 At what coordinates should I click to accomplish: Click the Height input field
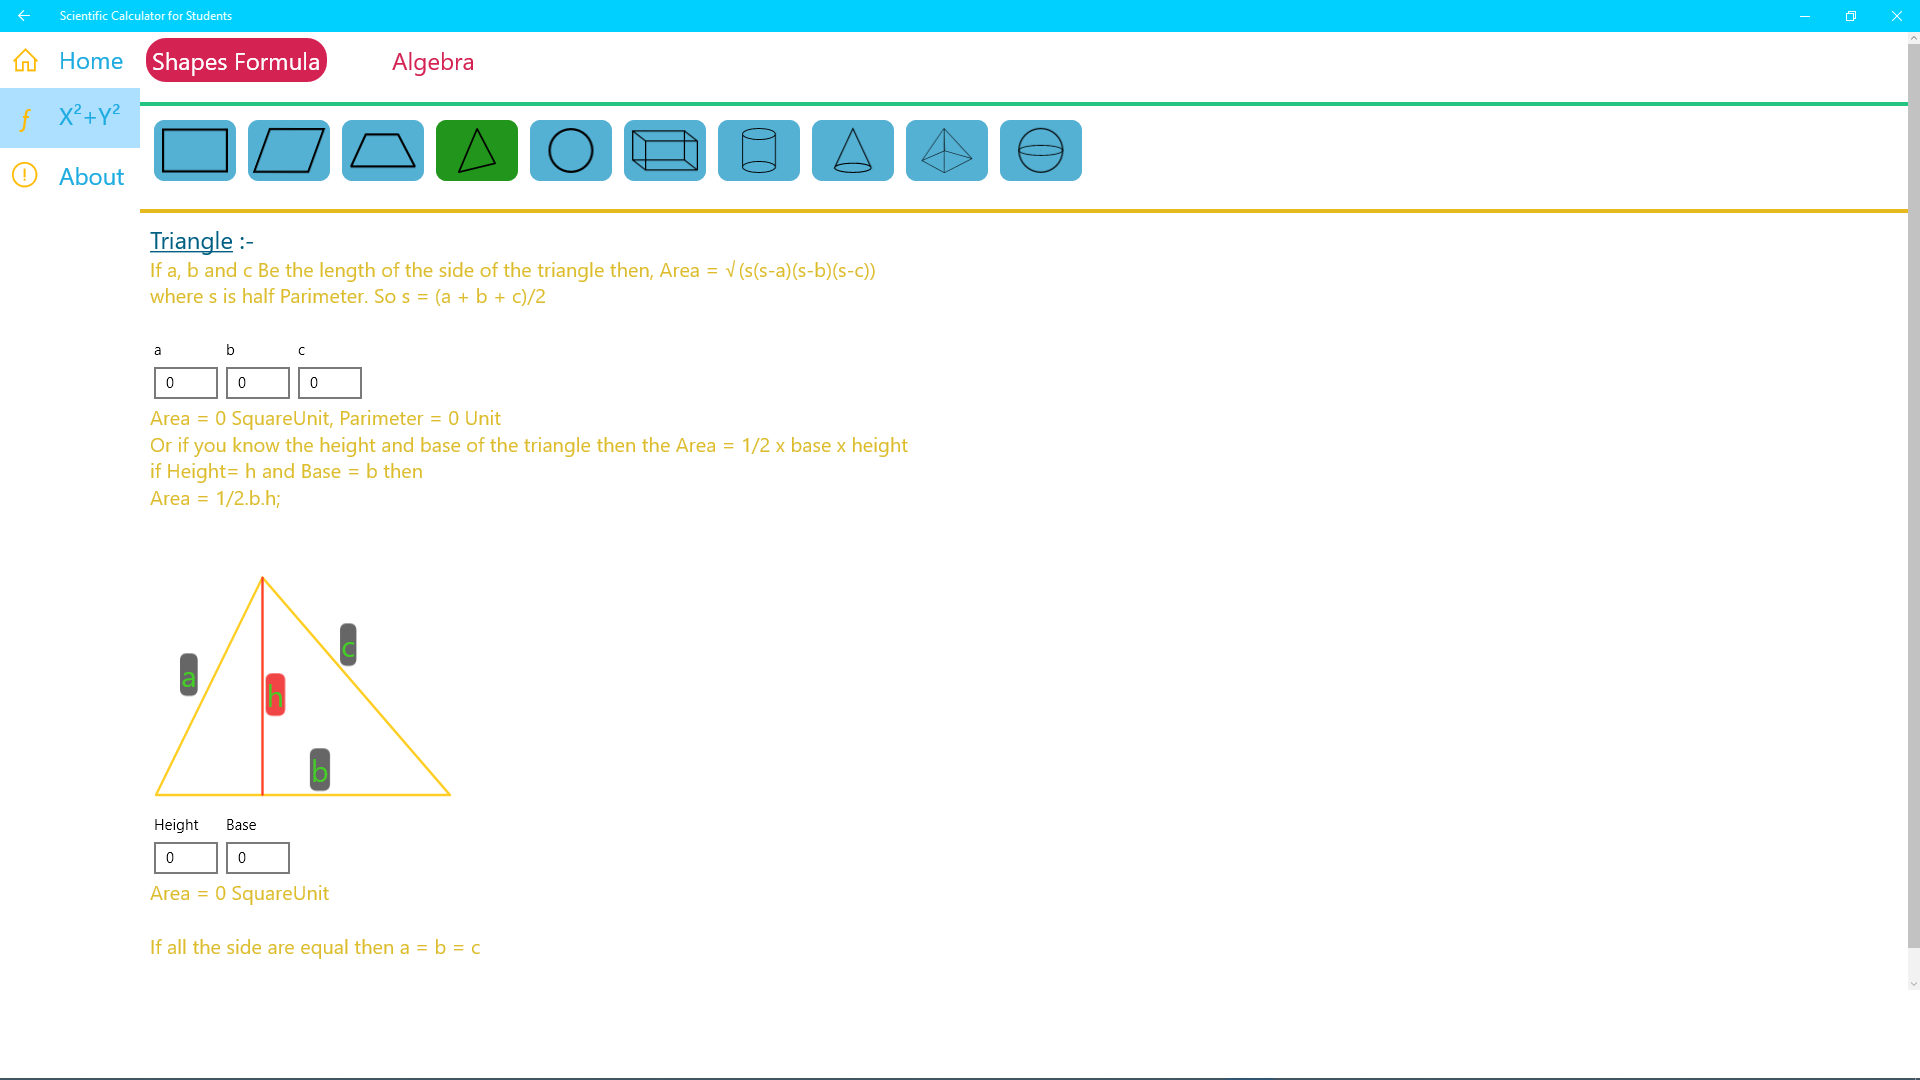(186, 858)
